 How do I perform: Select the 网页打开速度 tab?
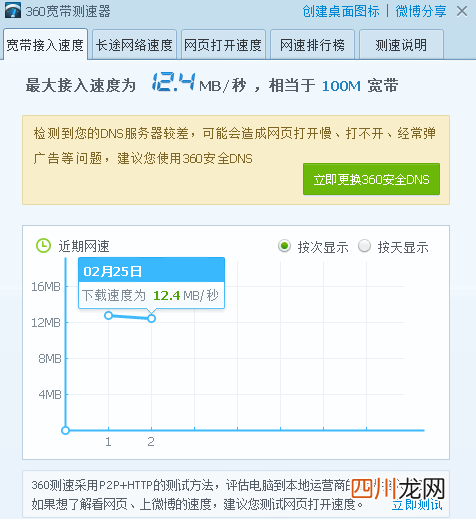pyautogui.click(x=223, y=45)
